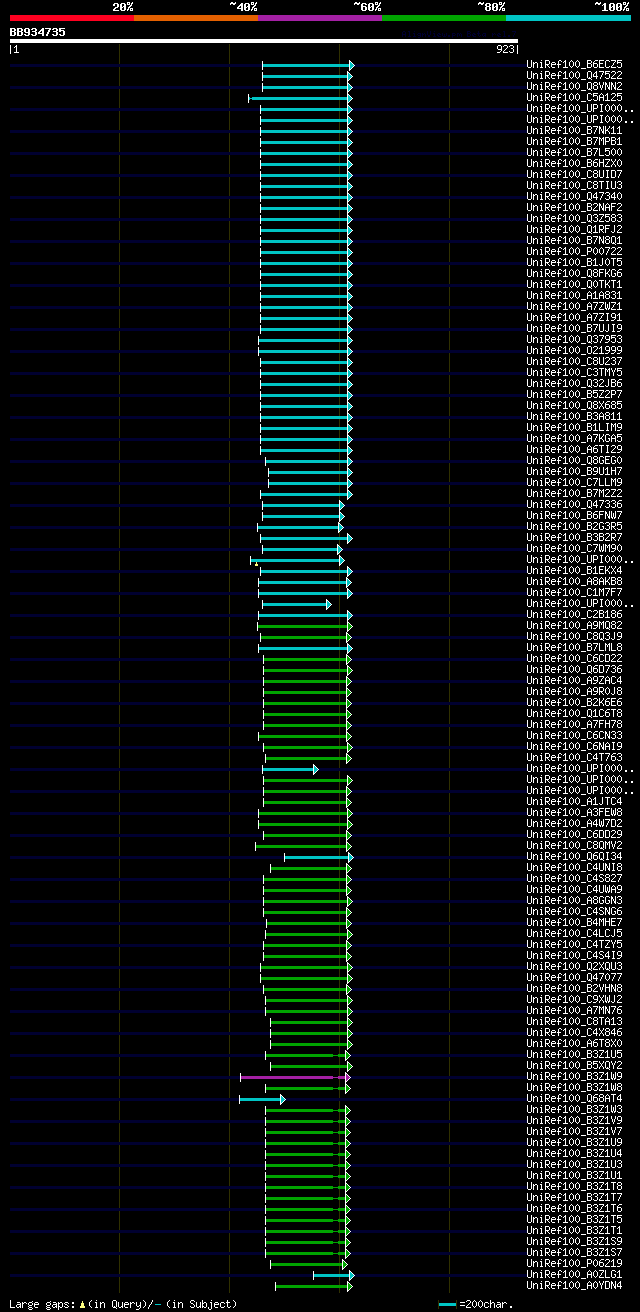The image size is (640, 1312).
Task: Select hit label UniRef100_A7ZWZ1
Action: point(576,306)
